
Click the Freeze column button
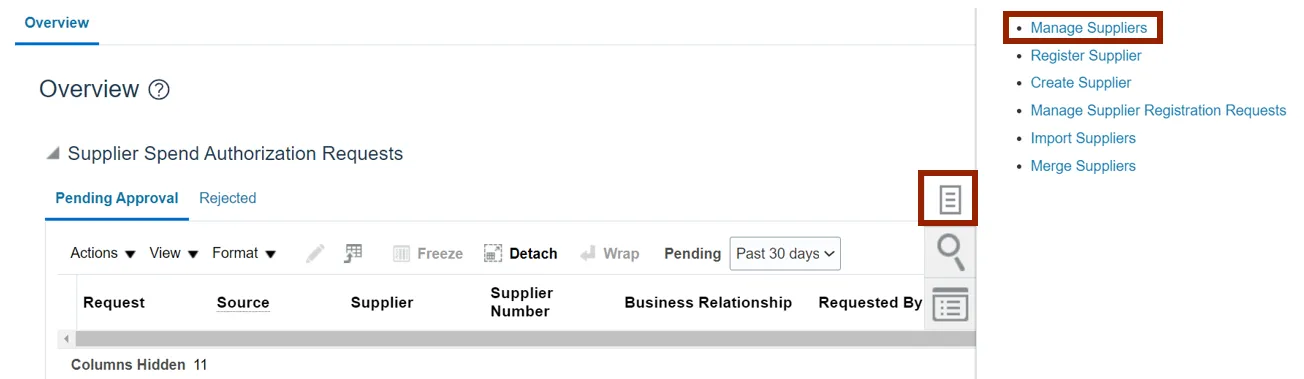(427, 254)
